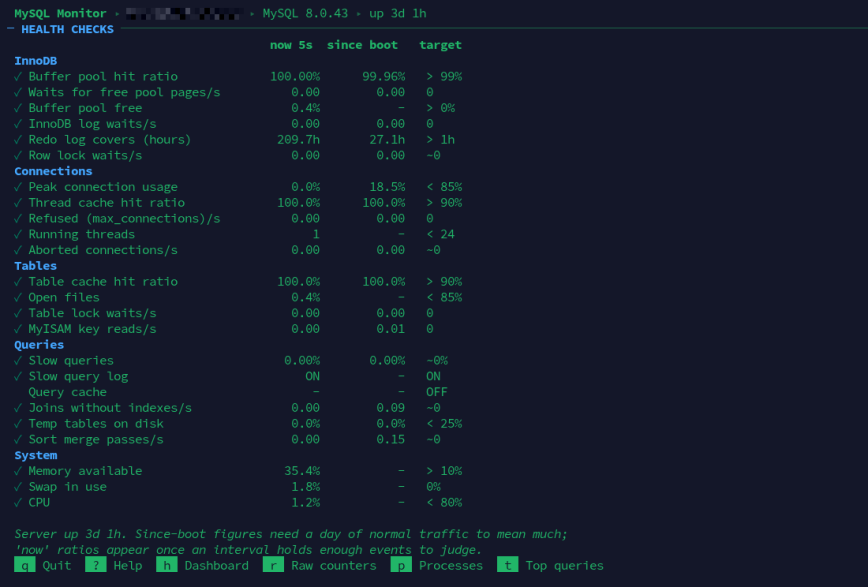The height and width of the screenshot is (587, 868).
Task: Select the Aborted connections/s label
Action: 103,250
